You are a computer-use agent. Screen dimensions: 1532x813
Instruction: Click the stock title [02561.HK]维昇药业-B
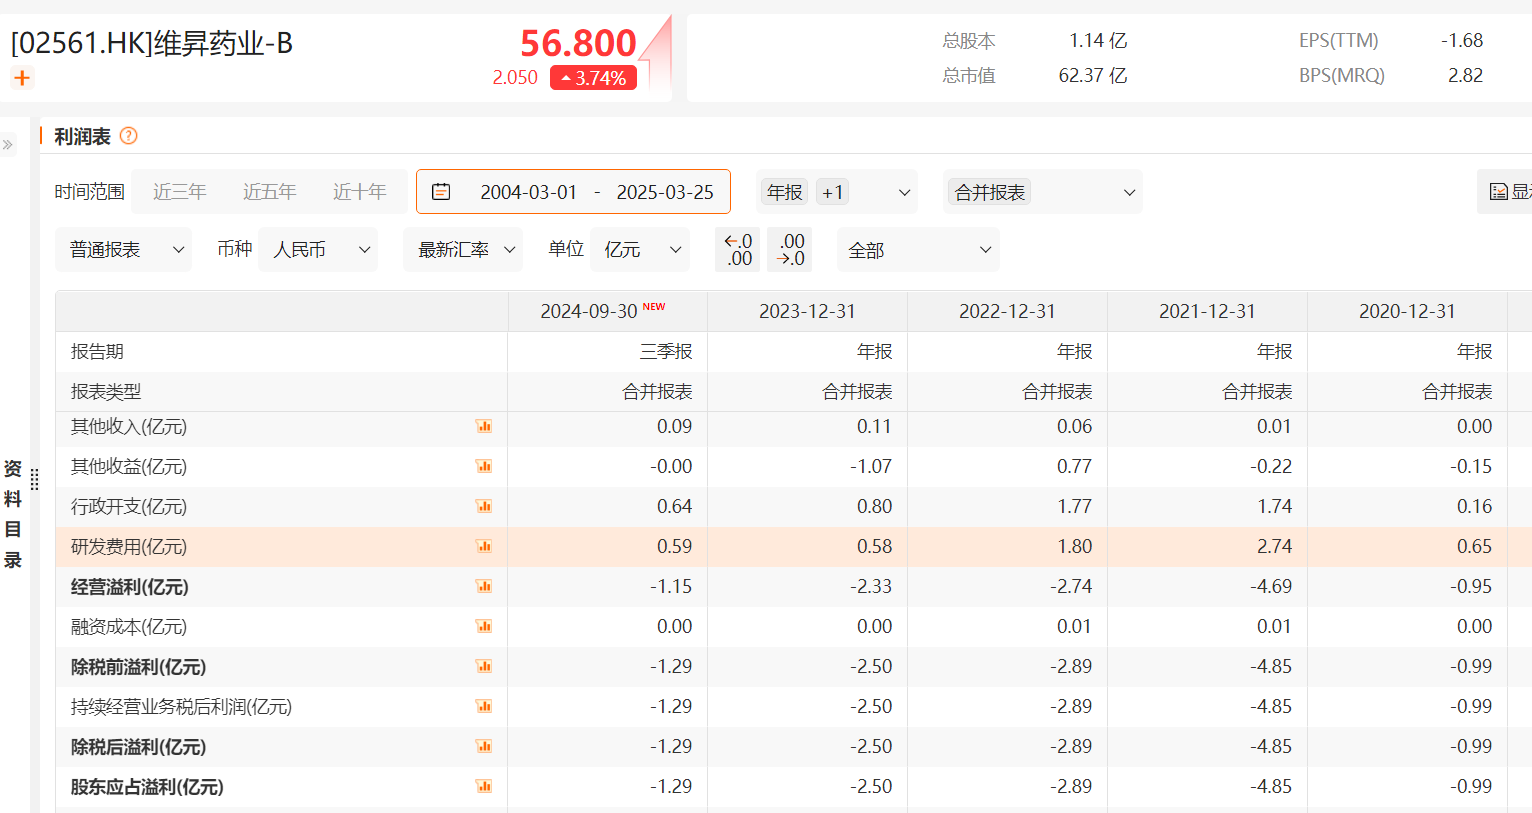pos(152,43)
